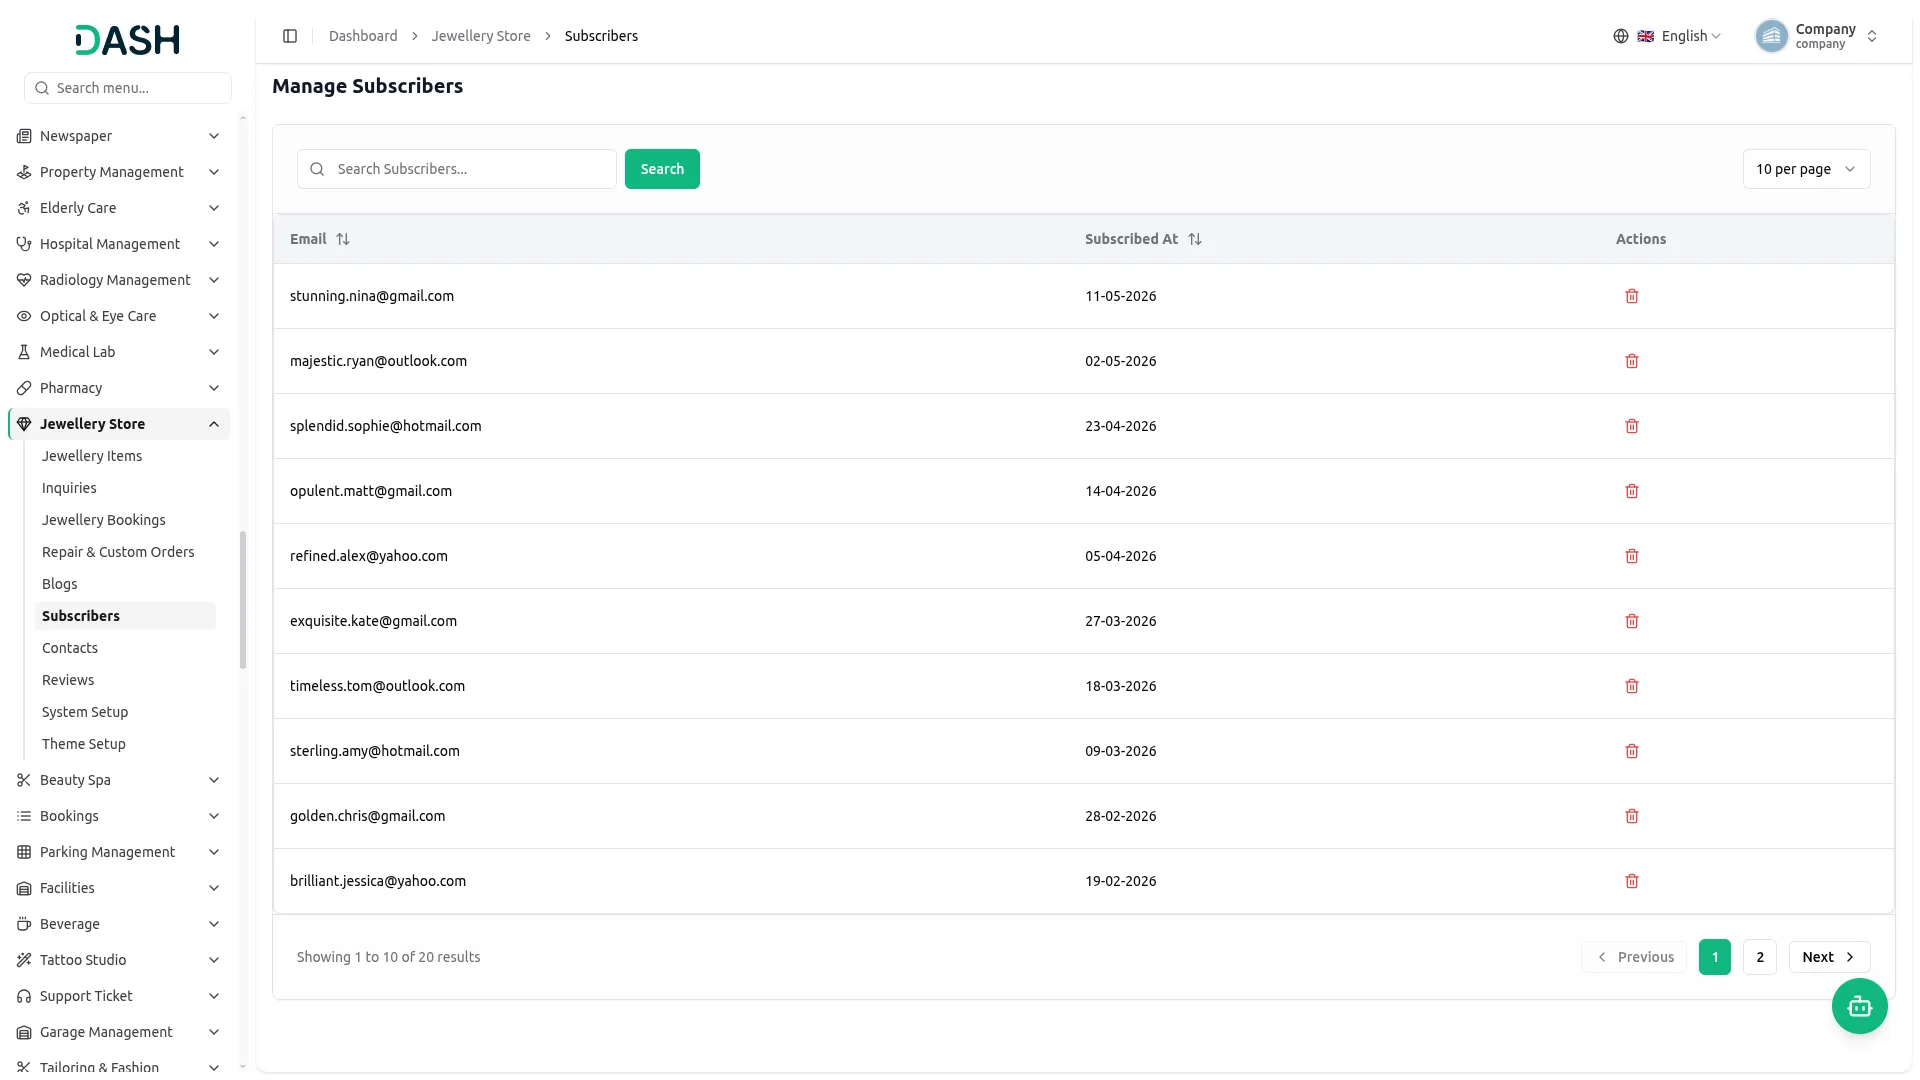The image size is (1920, 1080).
Task: Delete subscriber stunning.nina@gmail.com
Action: 1631,296
